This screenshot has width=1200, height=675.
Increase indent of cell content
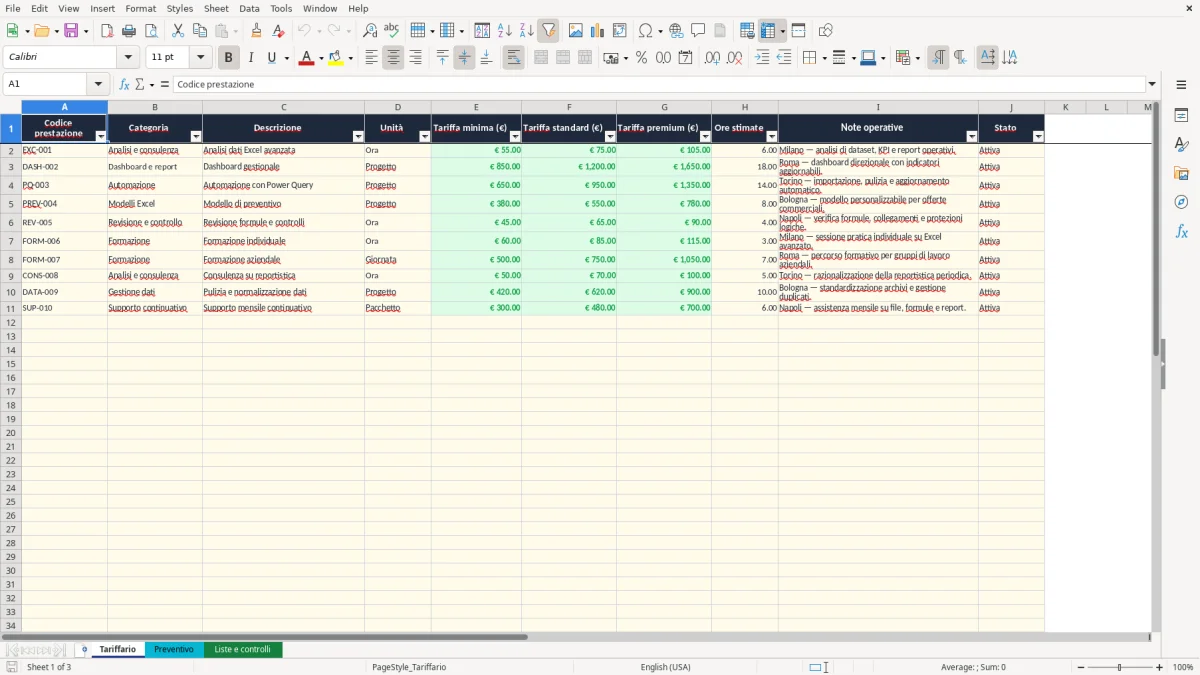pos(762,58)
